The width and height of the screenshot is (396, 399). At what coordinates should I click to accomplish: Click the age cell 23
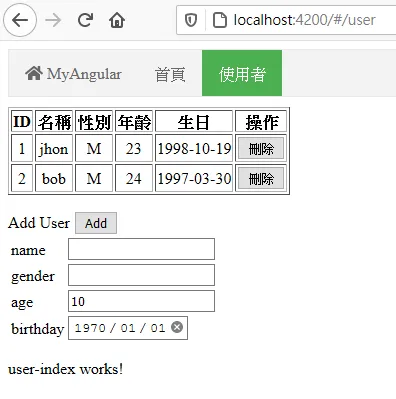(134, 148)
